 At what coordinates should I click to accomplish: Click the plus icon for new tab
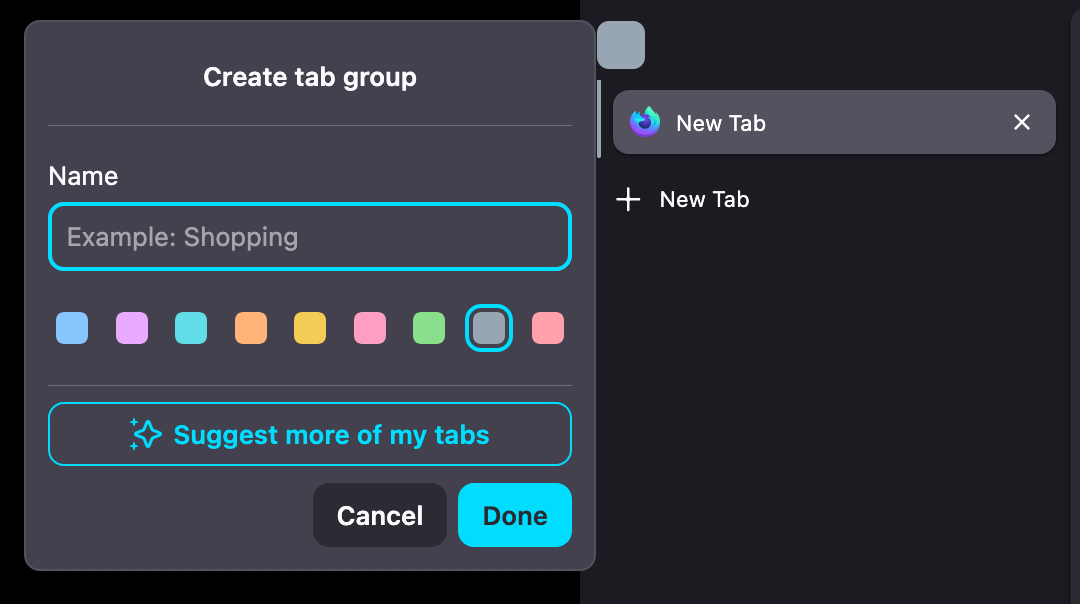628,200
